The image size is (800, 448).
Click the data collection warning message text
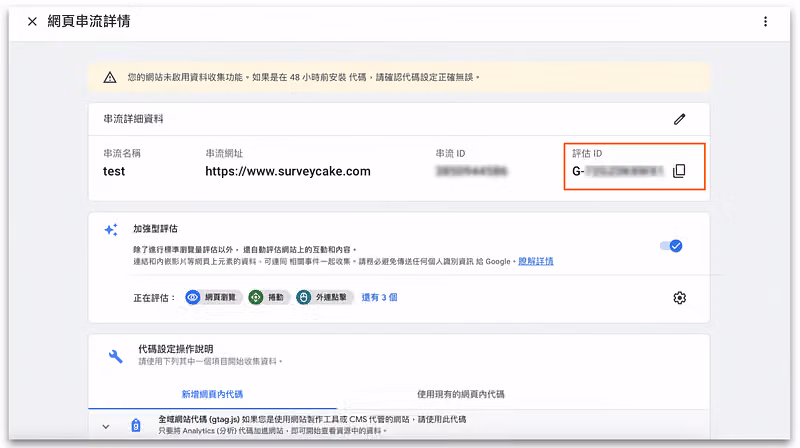(x=304, y=78)
